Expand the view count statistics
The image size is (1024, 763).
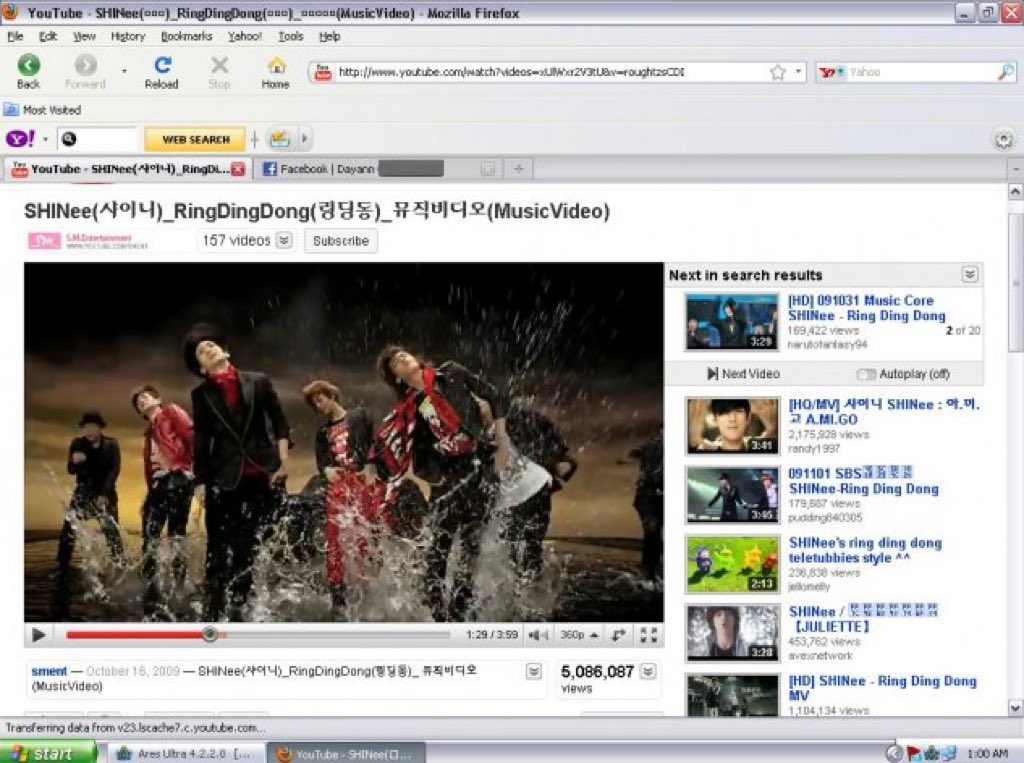tap(648, 672)
